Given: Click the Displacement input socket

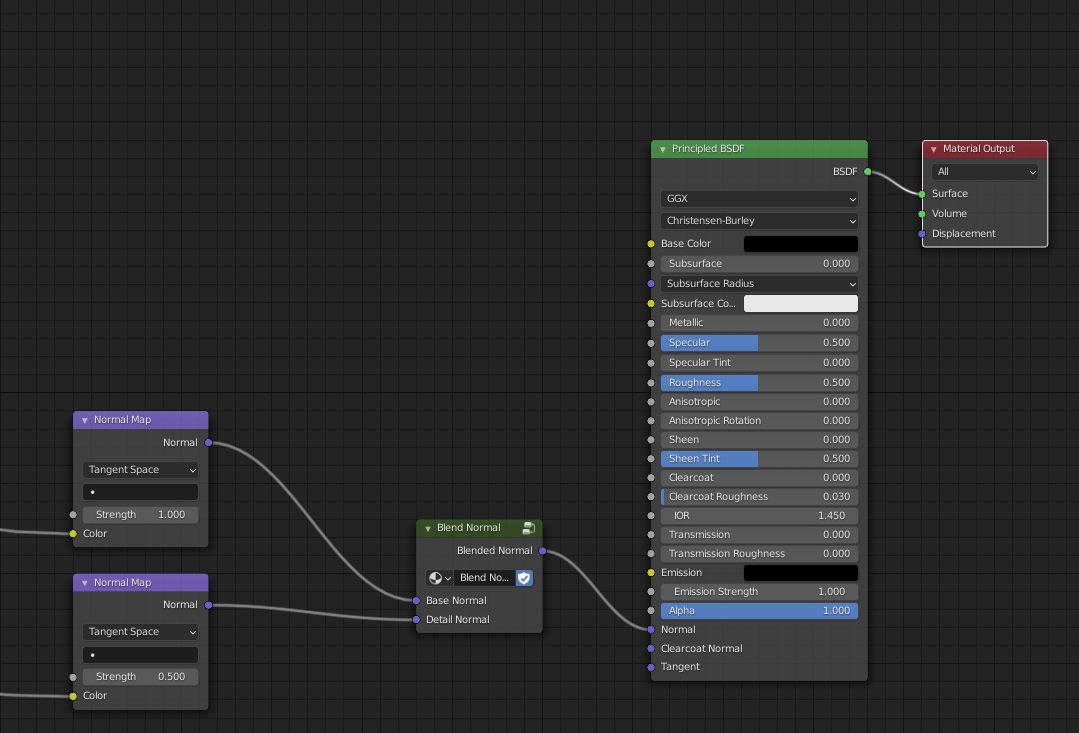Looking at the screenshot, I should pos(922,234).
